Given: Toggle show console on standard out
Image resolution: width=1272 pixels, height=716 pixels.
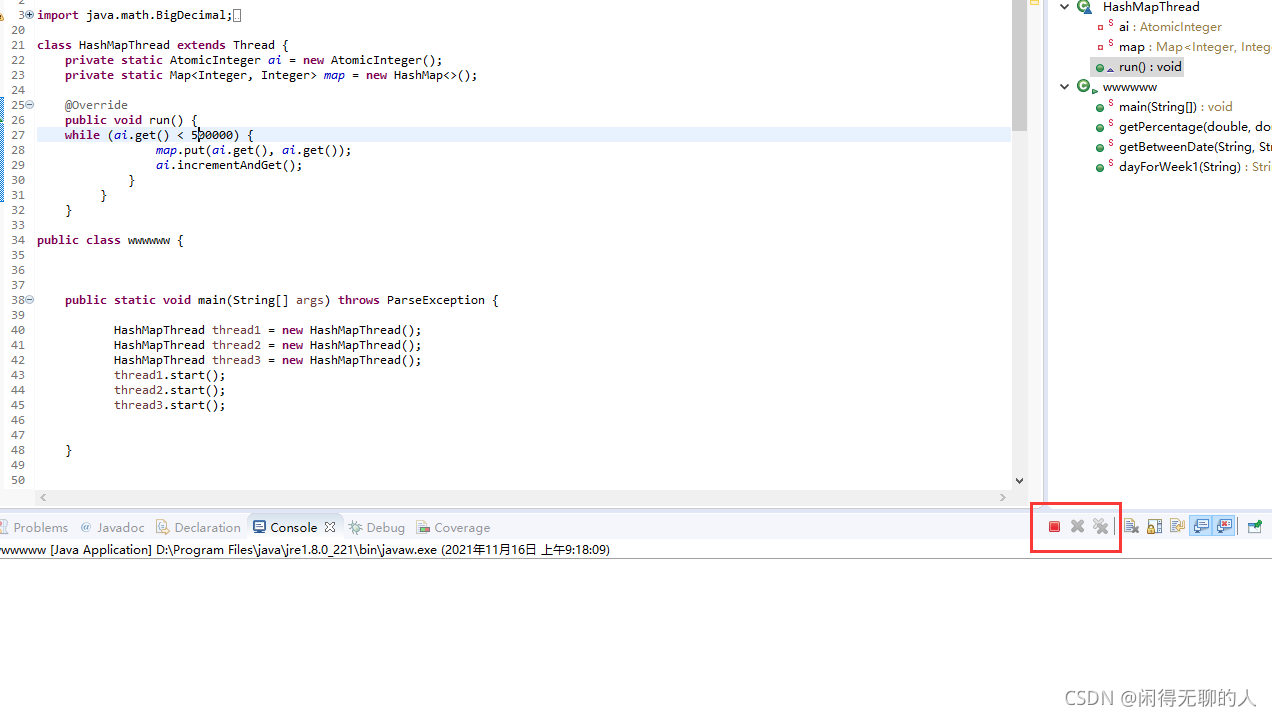Looking at the screenshot, I should click(x=1201, y=527).
